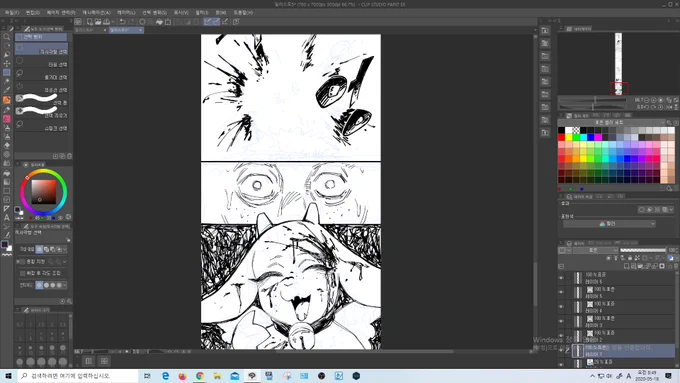
Task: Click Delete sub tool trash icon
Action: pyautogui.click(x=69, y=156)
